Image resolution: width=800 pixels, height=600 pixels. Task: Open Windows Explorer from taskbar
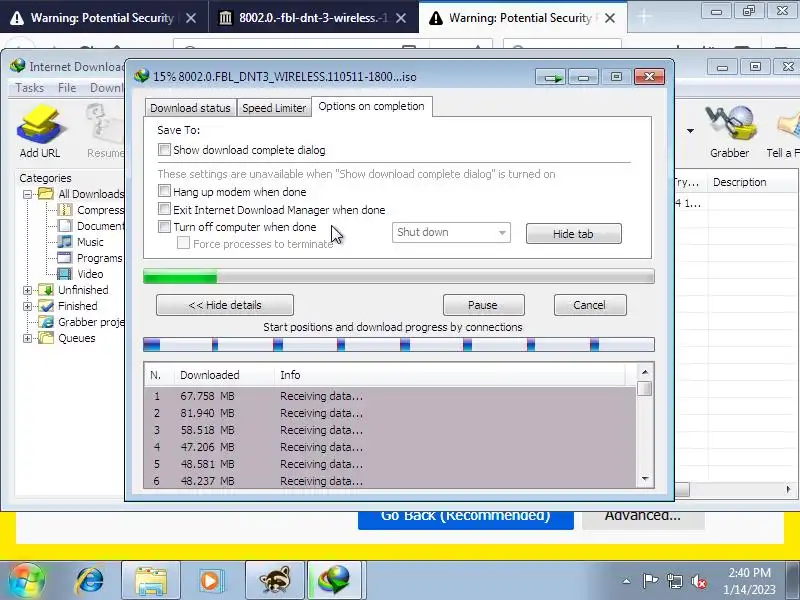[x=151, y=581]
